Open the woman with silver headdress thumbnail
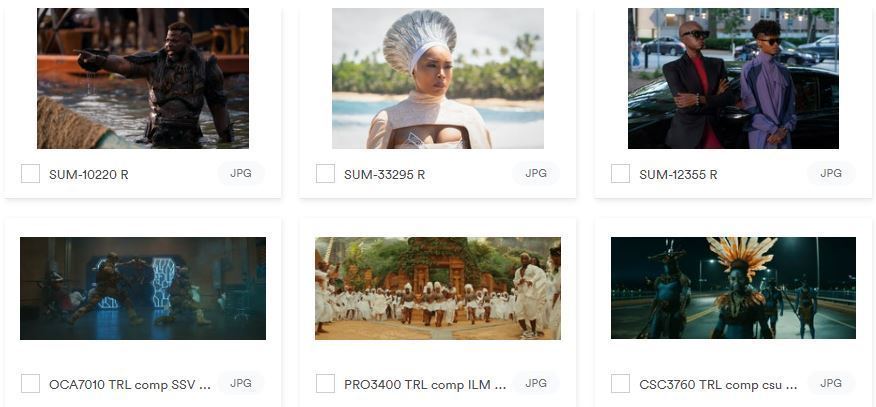The height and width of the screenshot is (407, 876). (438, 78)
